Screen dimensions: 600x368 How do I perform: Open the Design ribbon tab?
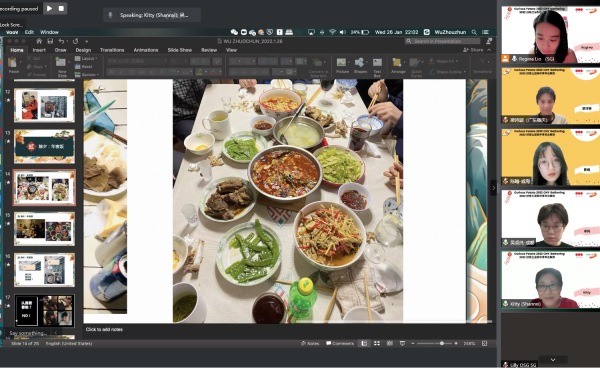point(83,50)
